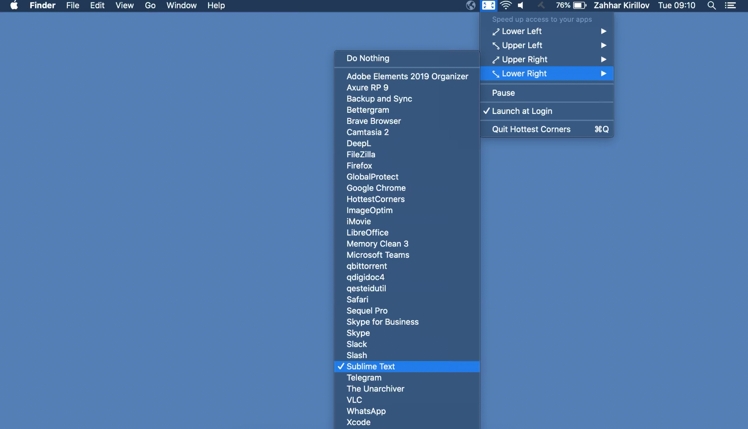This screenshot has height=429, width=748.
Task: Click the globe icon in menu bar
Action: (471, 6)
